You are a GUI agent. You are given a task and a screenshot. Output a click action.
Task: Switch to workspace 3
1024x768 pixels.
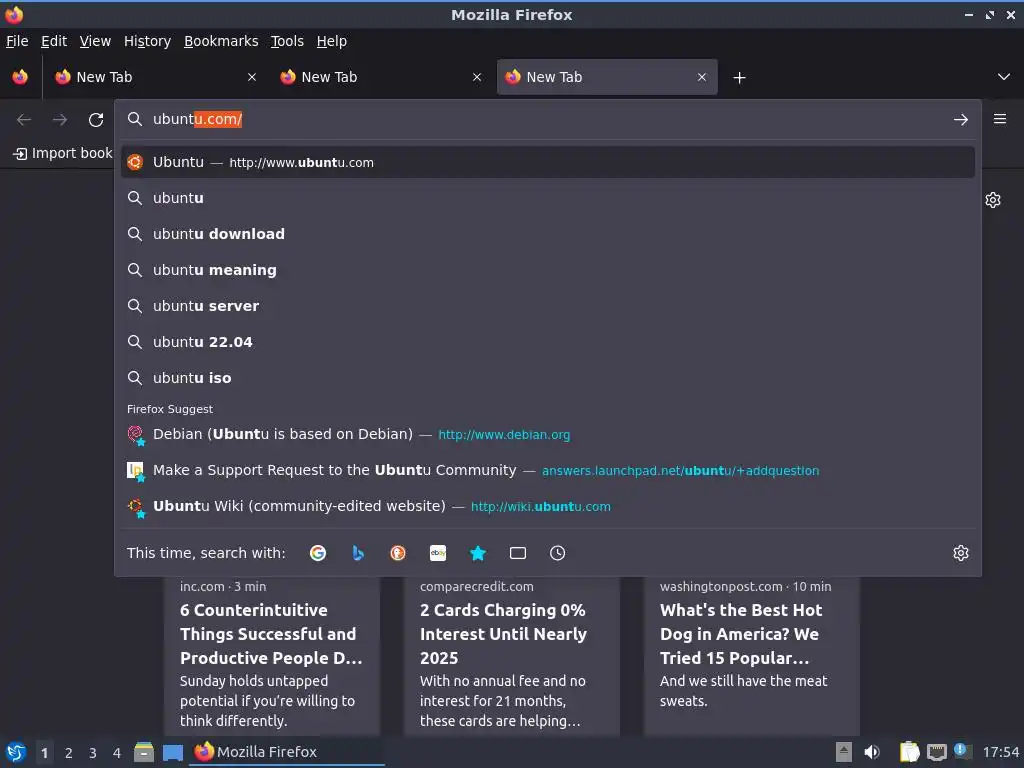coord(93,753)
